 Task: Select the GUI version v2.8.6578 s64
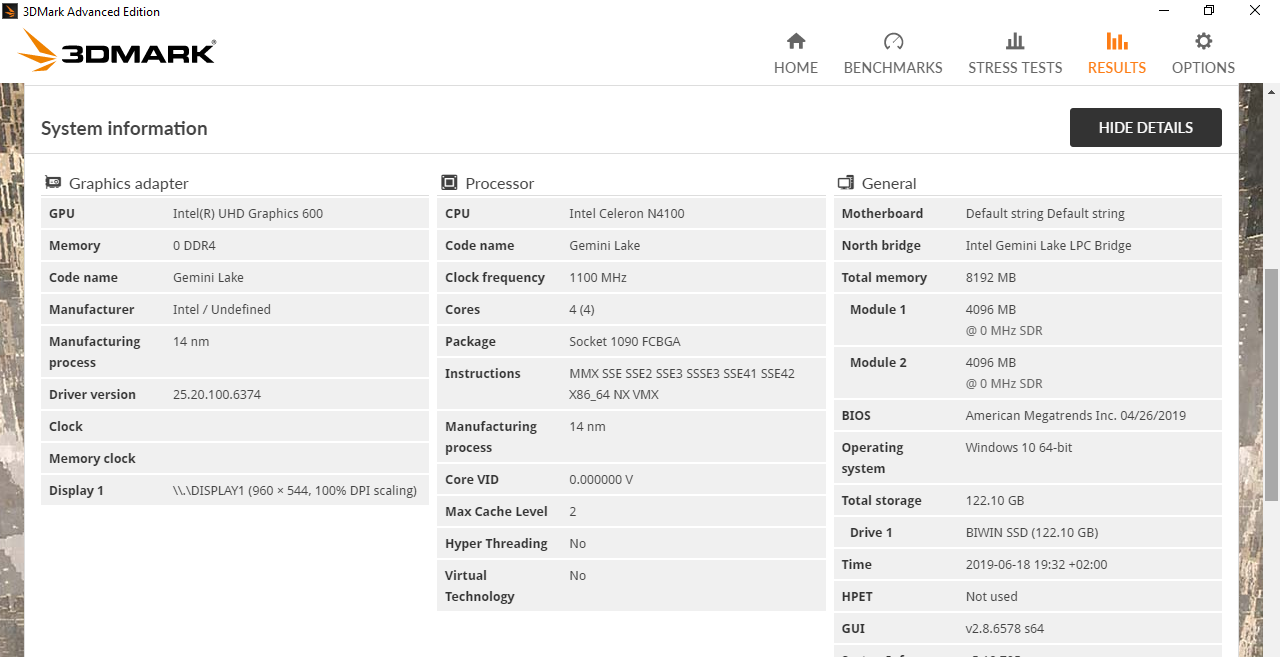[x=1005, y=628]
